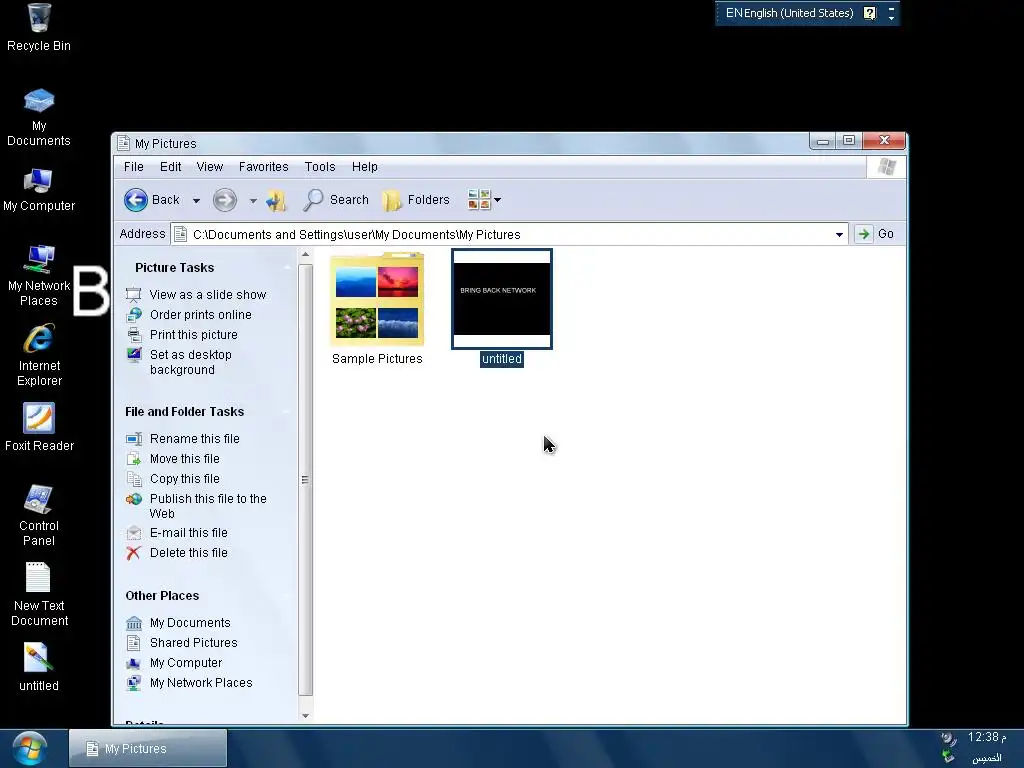Go back using the Back arrow button

tap(136, 200)
